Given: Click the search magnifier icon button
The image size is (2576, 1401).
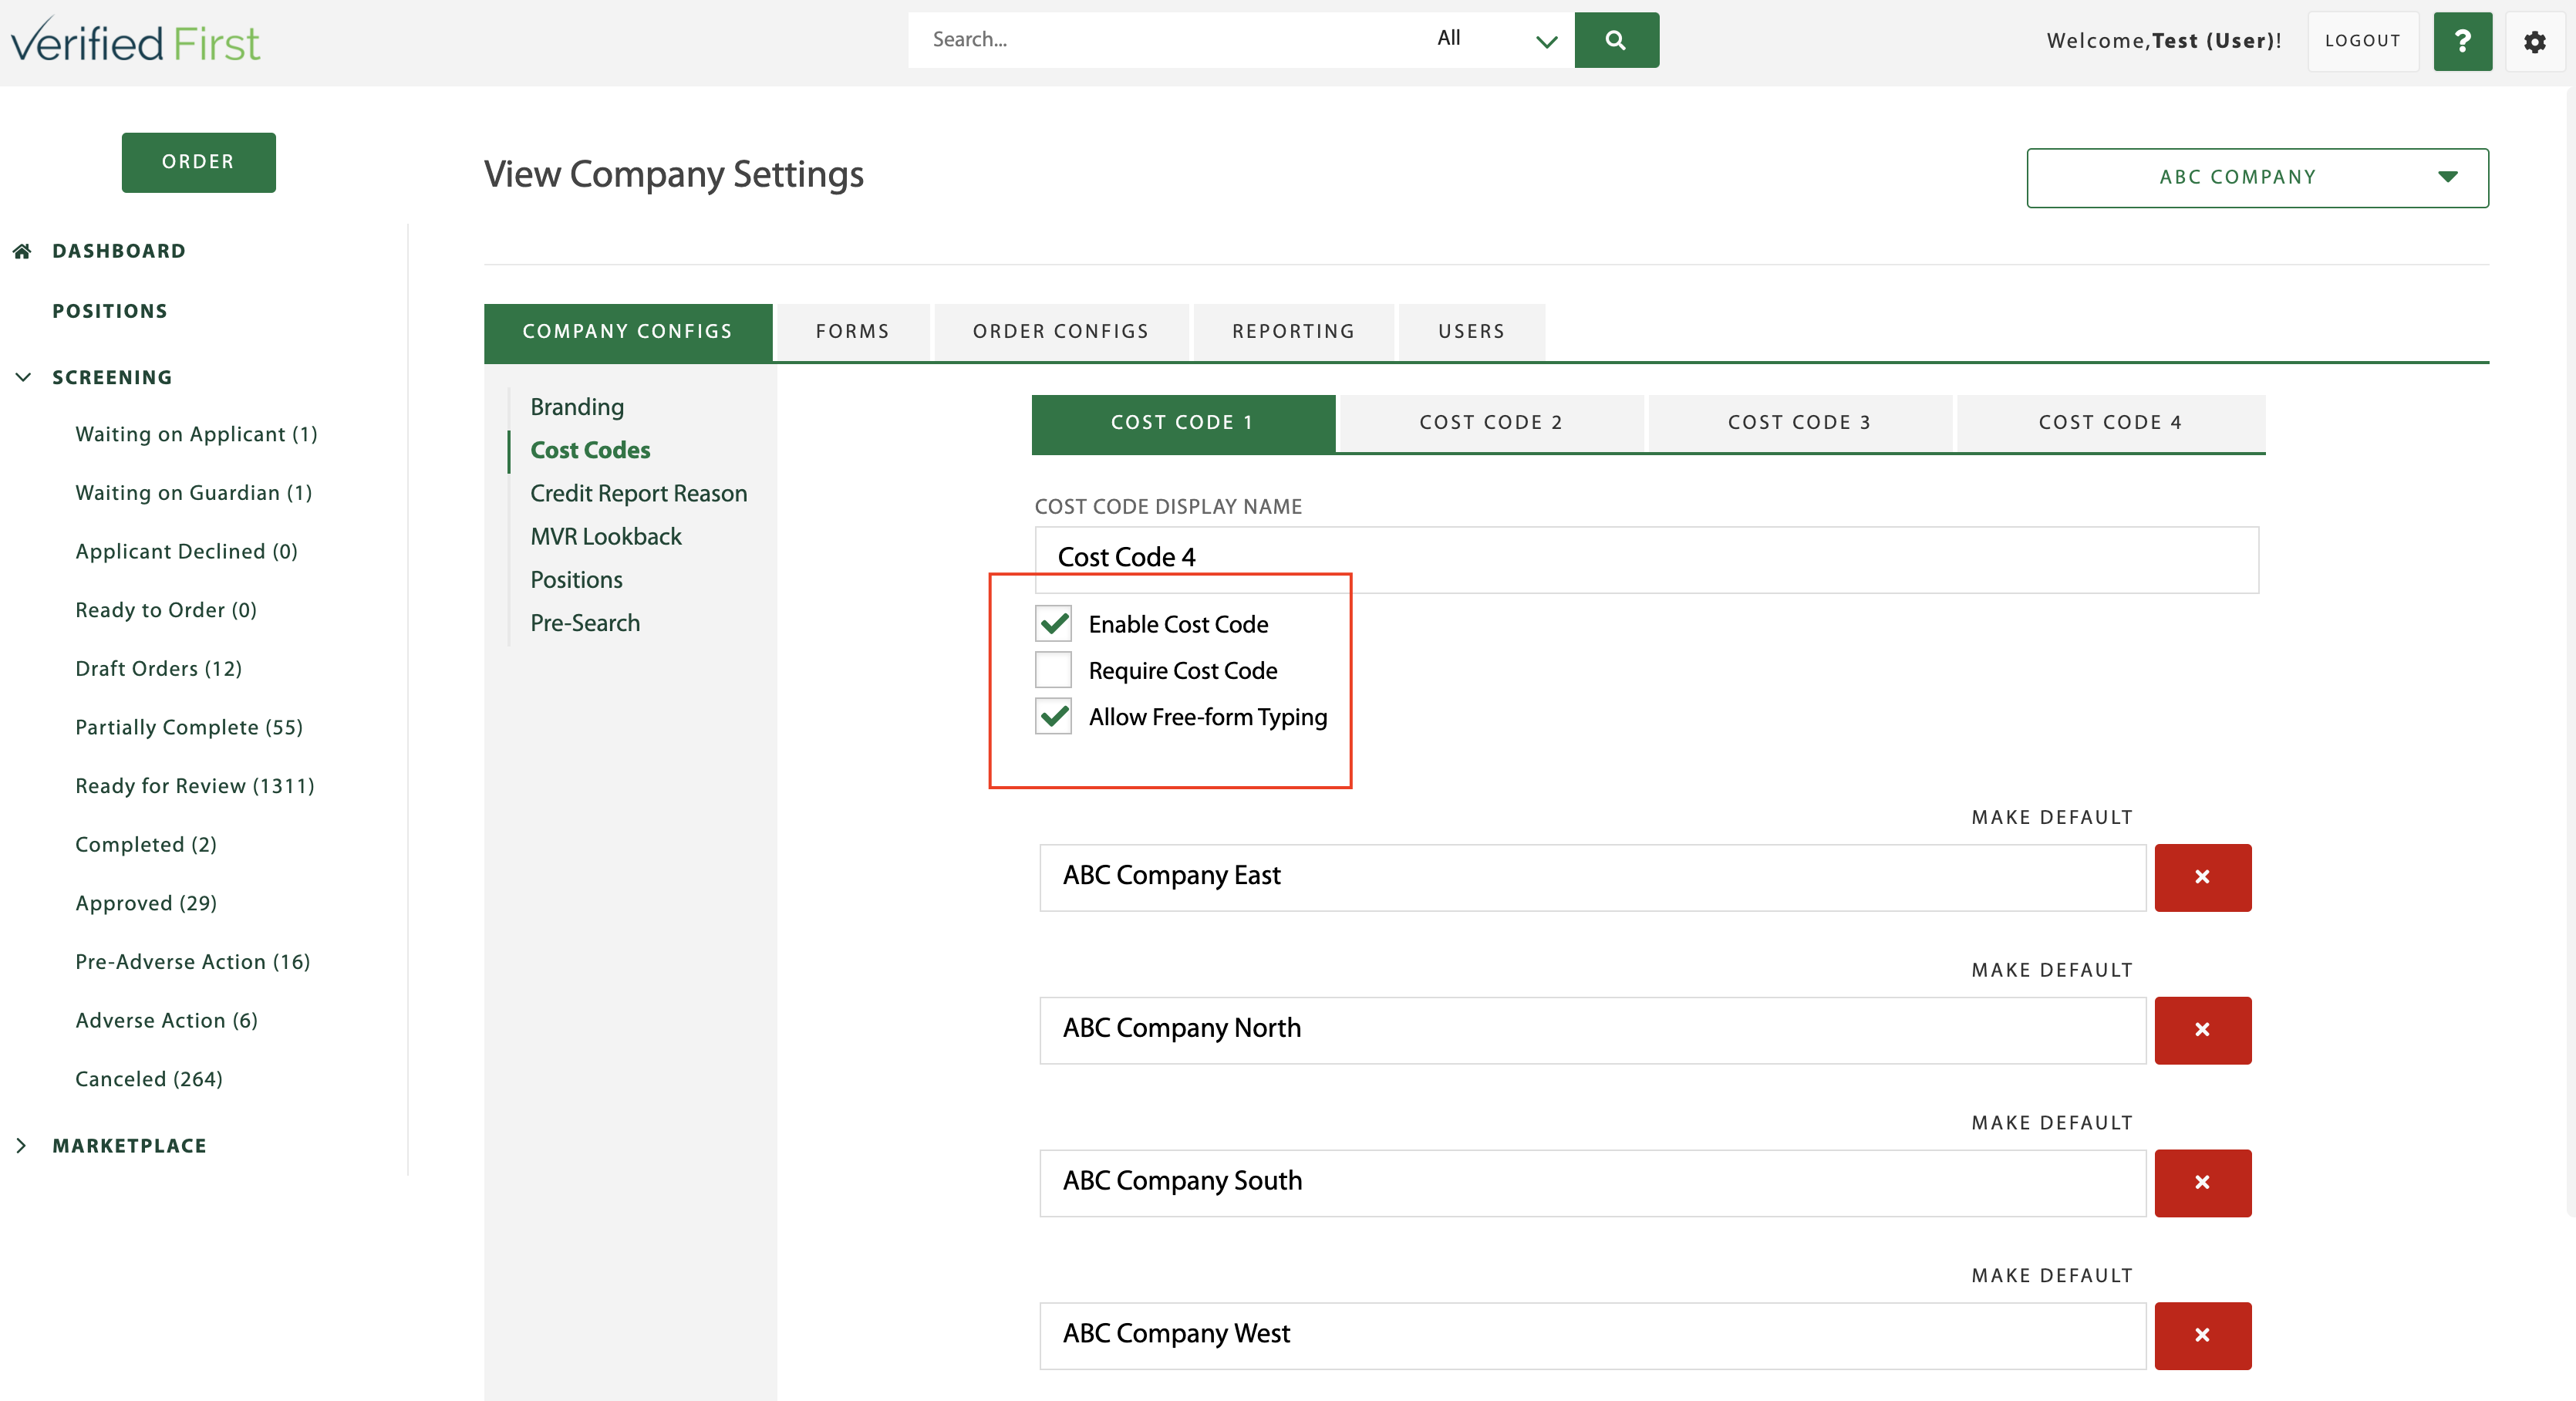Looking at the screenshot, I should pyautogui.click(x=1616, y=40).
